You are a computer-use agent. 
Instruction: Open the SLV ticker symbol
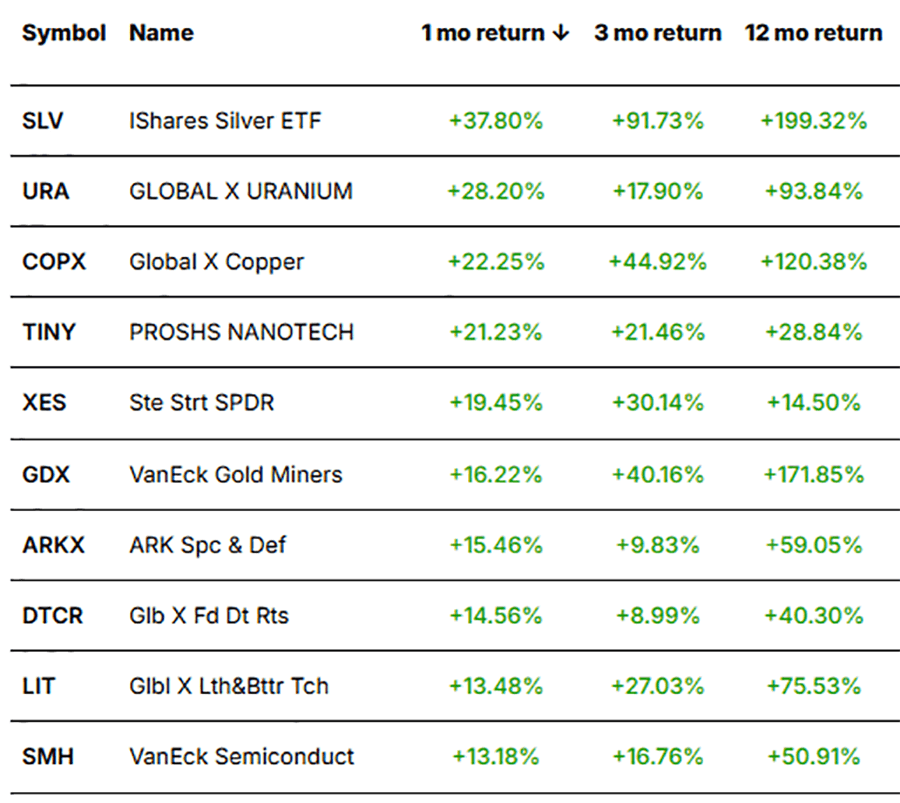point(43,121)
